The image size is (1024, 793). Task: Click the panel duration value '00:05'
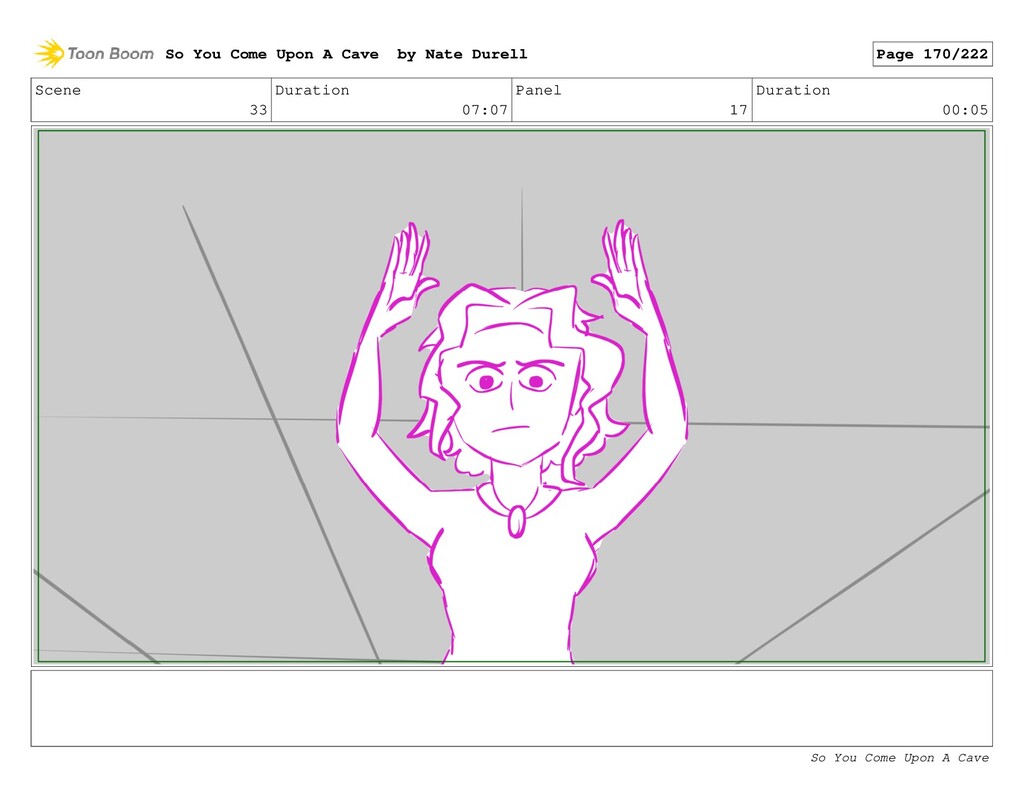(965, 110)
